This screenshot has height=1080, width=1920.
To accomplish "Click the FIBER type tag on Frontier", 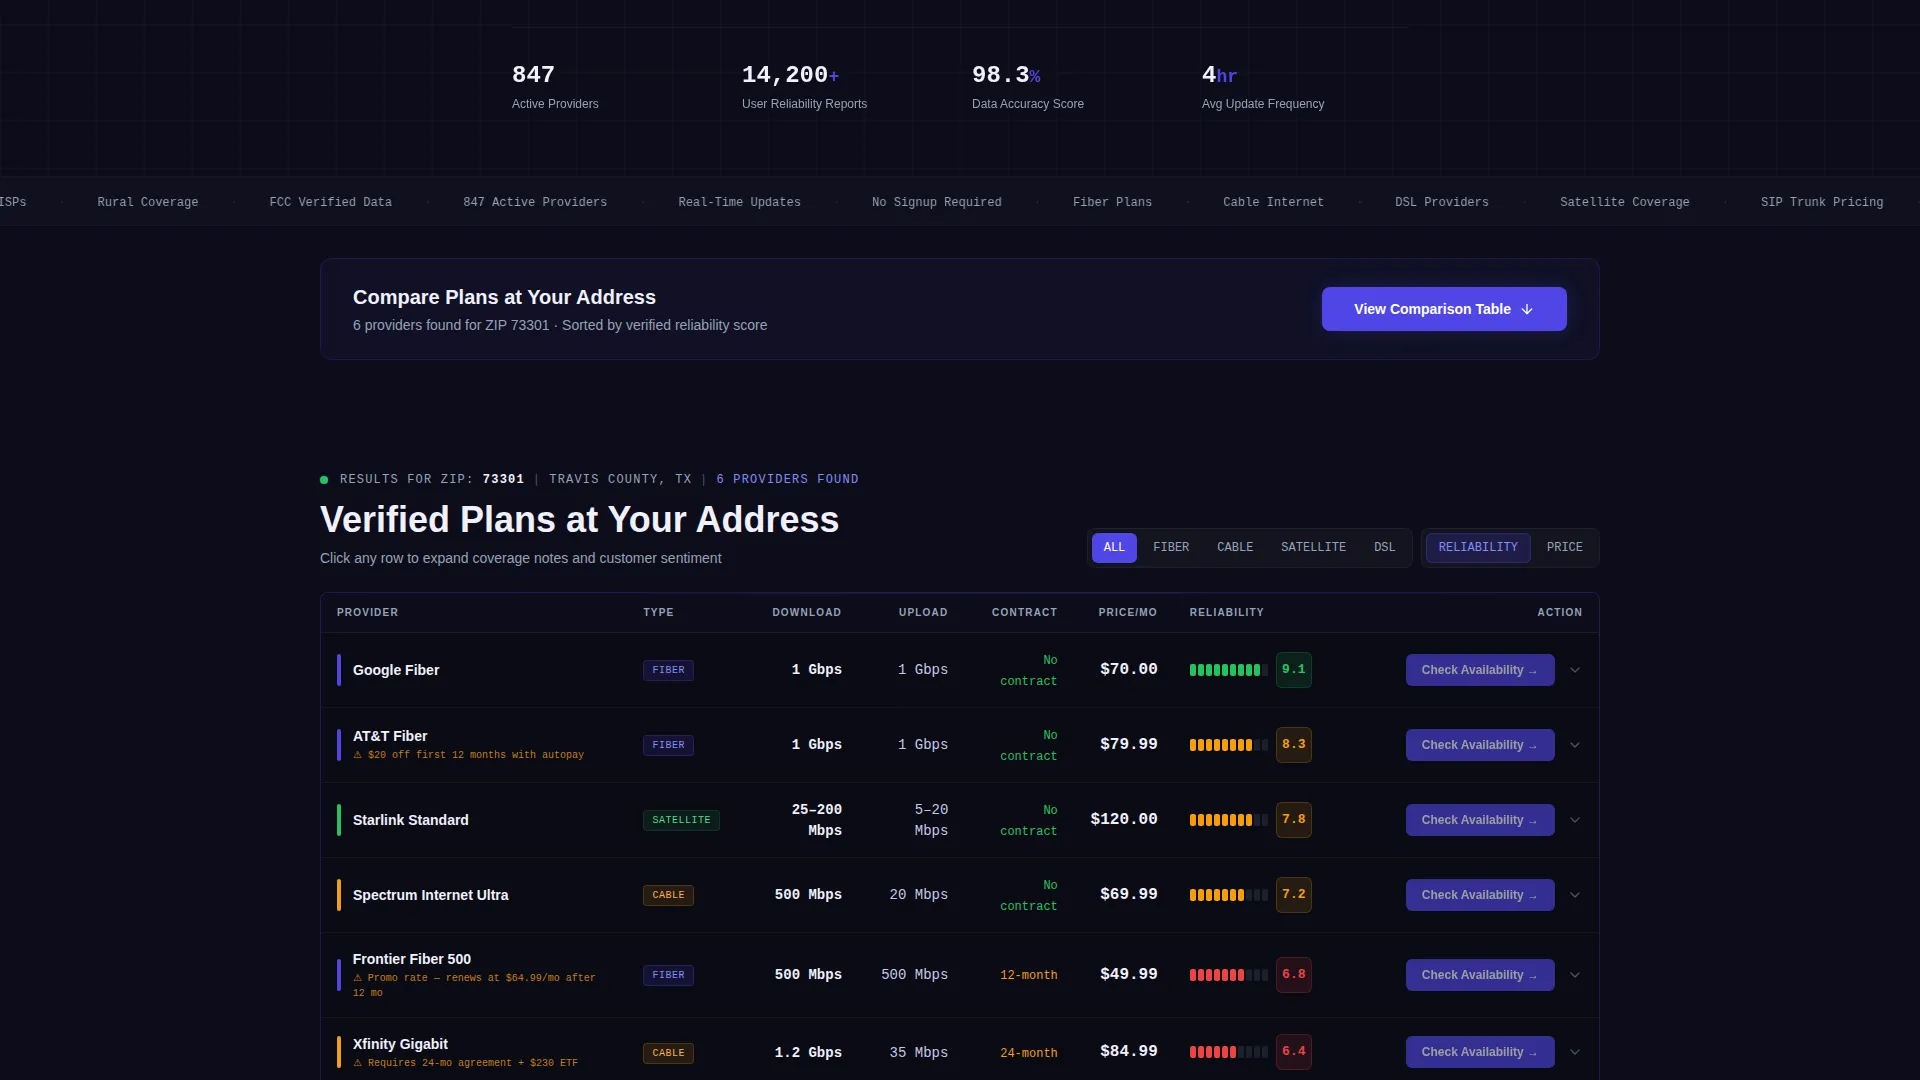I will pyautogui.click(x=668, y=975).
